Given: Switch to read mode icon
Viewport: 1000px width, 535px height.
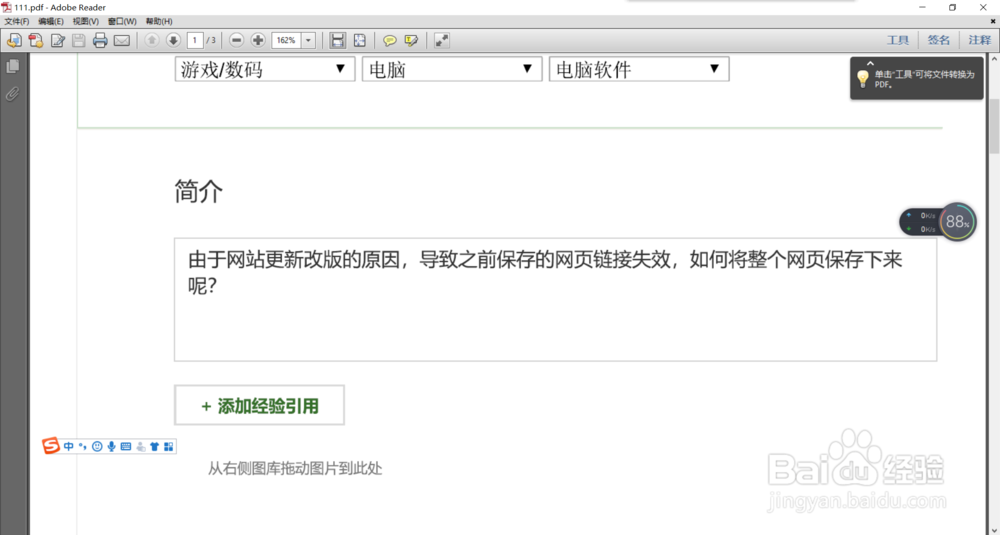Looking at the screenshot, I should [442, 40].
